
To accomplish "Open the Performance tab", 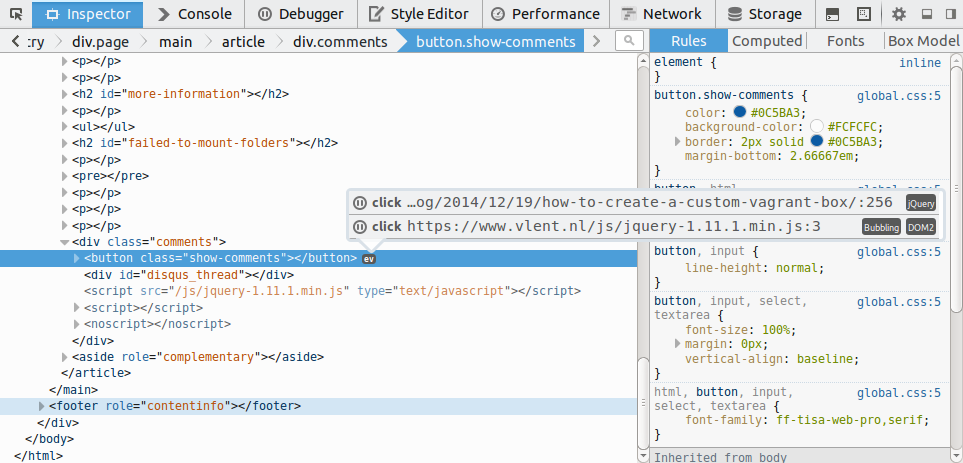I will pos(546,14).
